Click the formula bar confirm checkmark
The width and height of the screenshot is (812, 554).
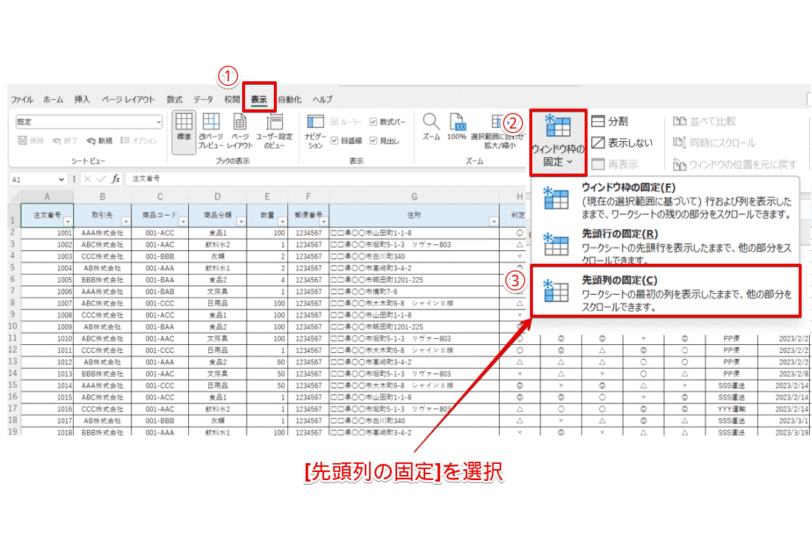[102, 179]
